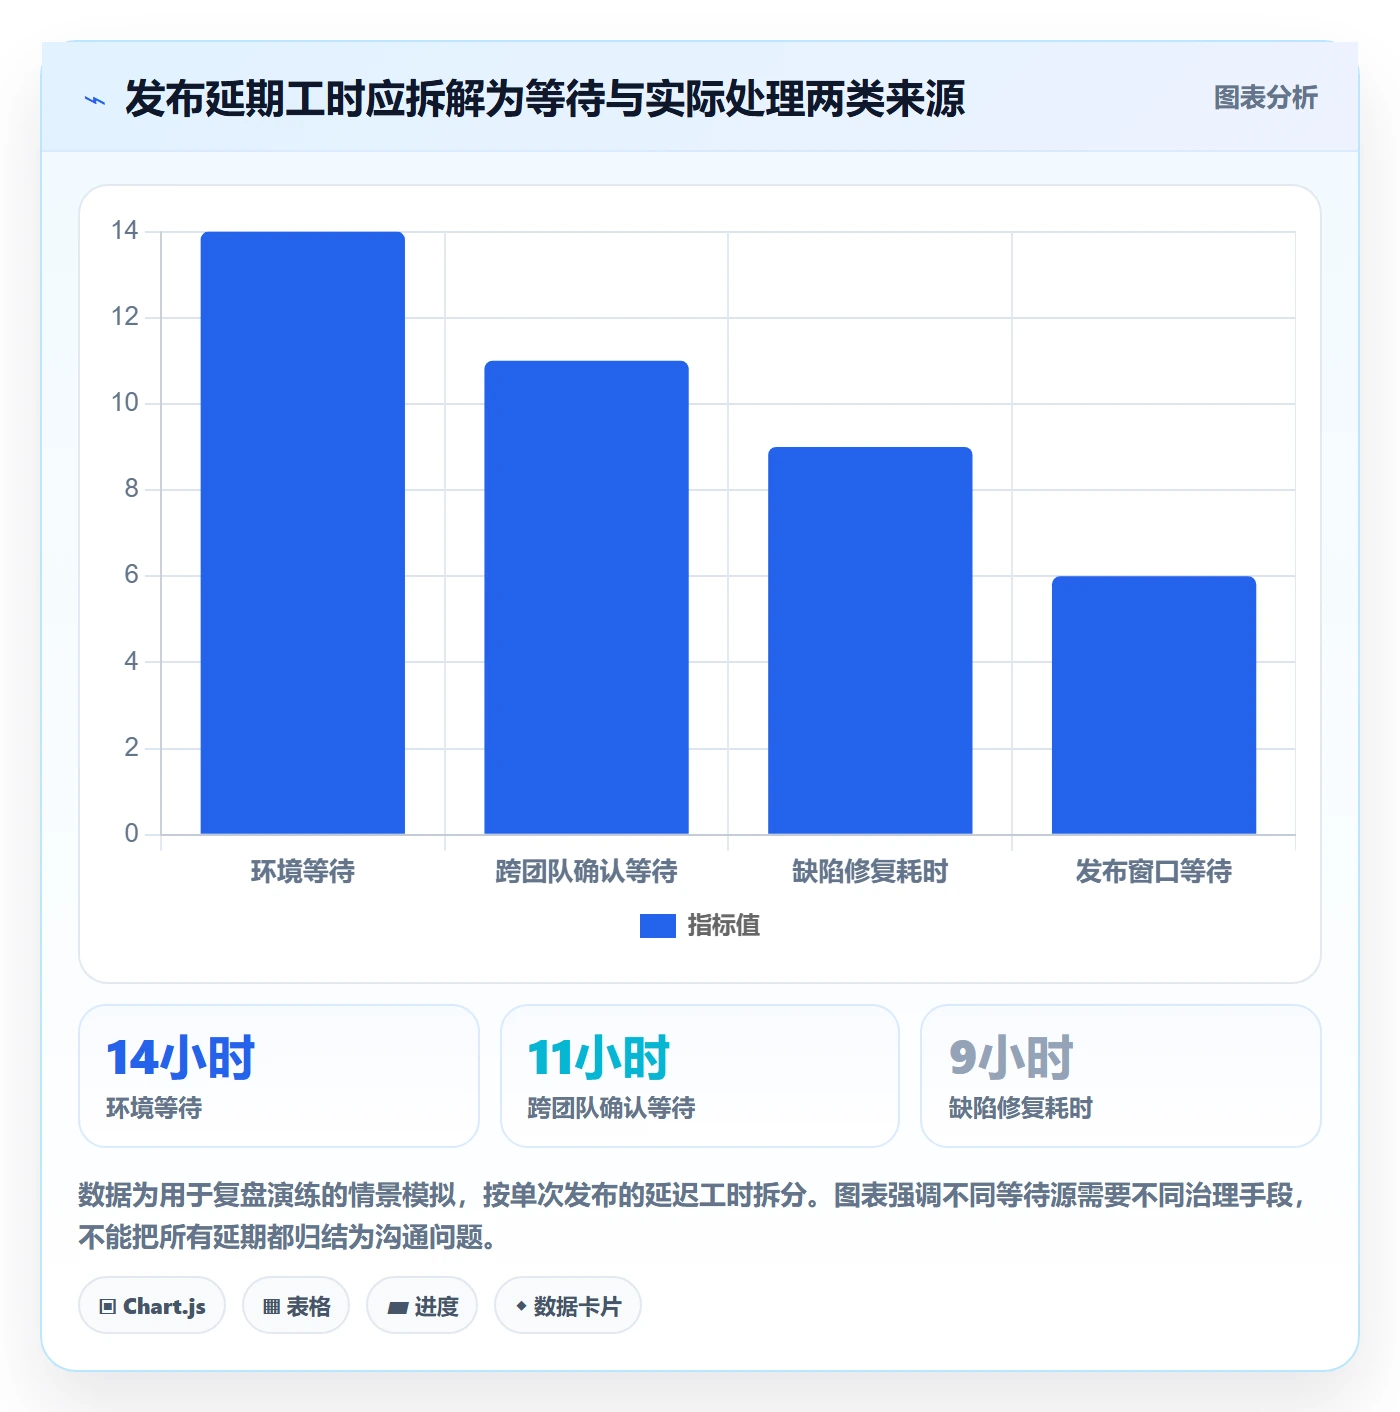Click the Chart.js tag chip

click(152, 1305)
